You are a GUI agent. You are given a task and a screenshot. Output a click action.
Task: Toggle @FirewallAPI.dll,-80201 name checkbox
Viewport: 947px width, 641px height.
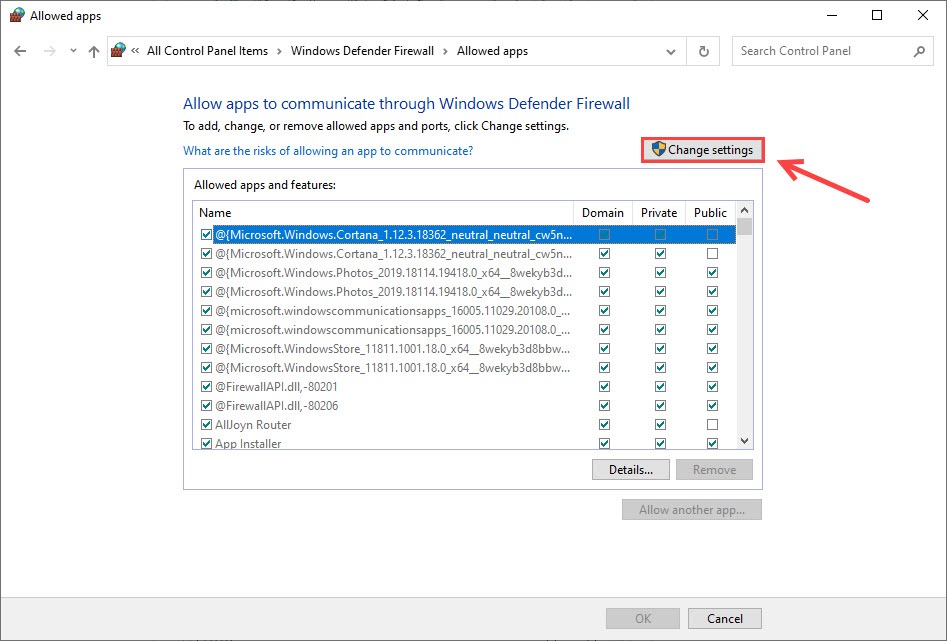pyautogui.click(x=206, y=387)
